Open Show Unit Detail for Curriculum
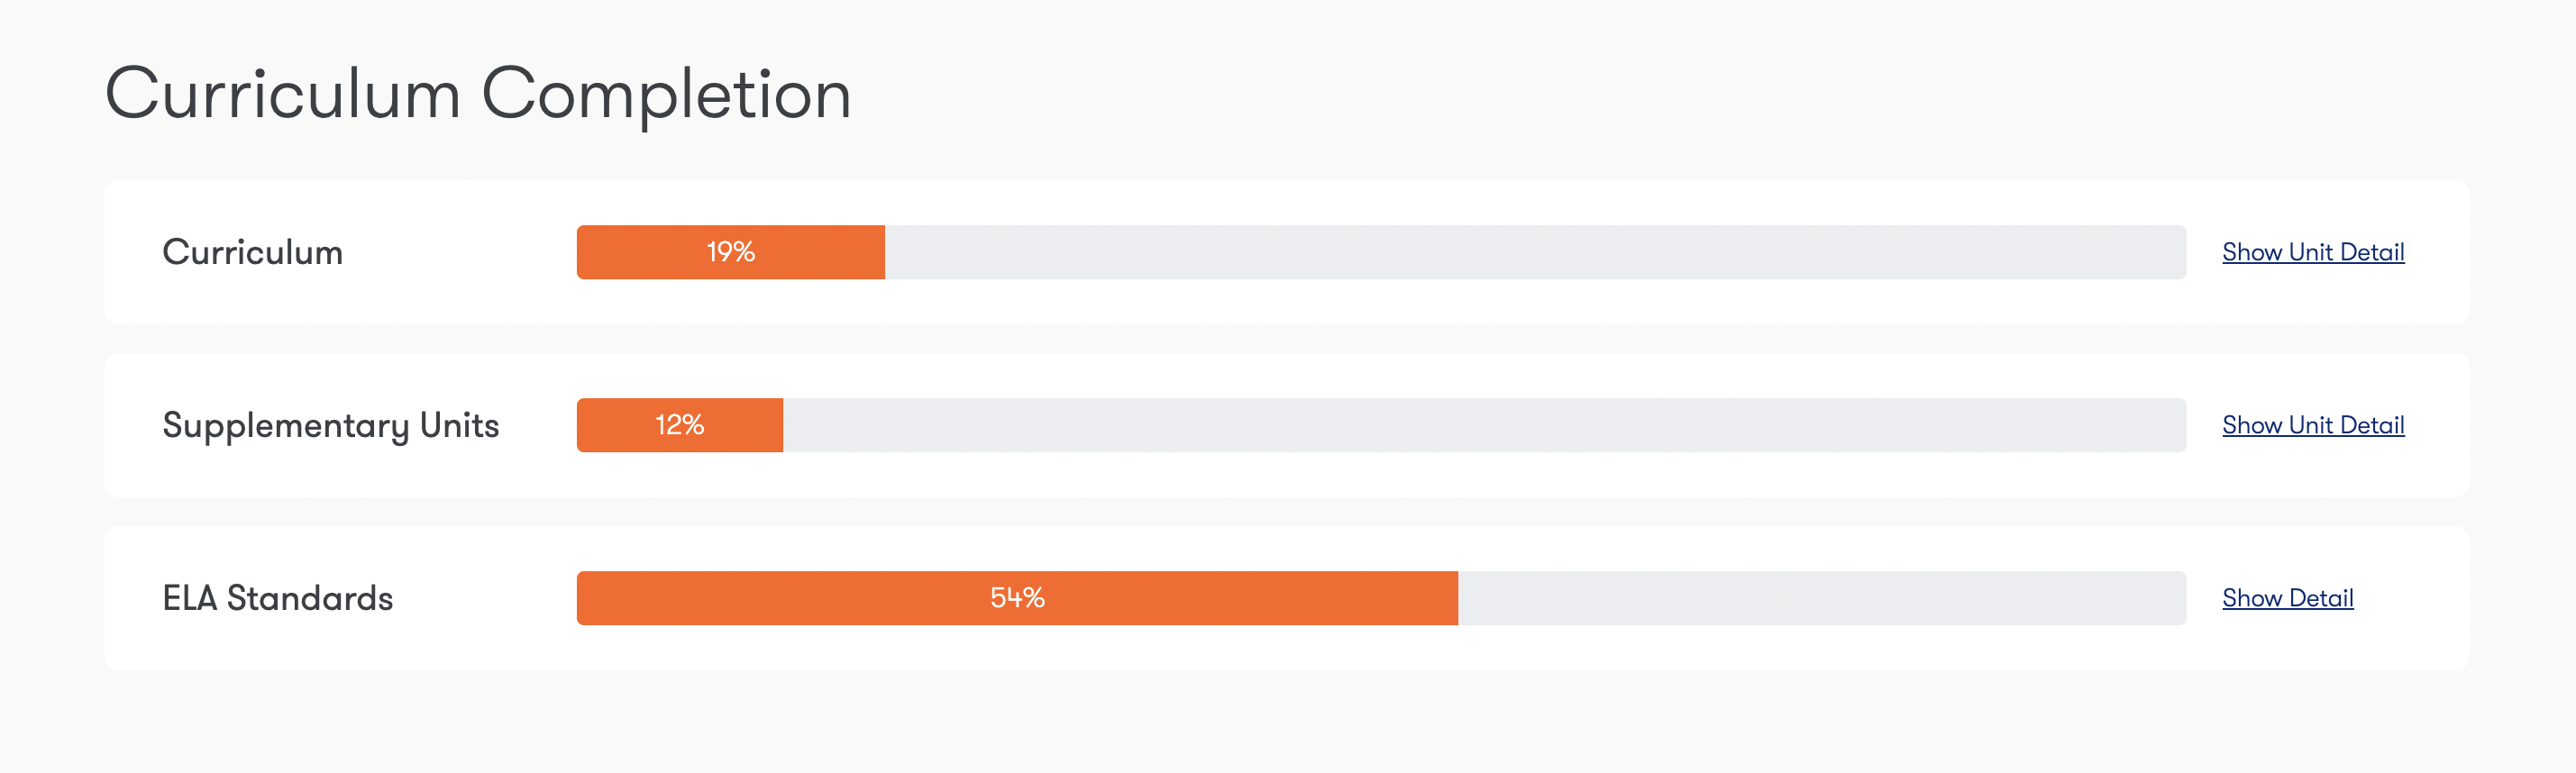2576x773 pixels. pyautogui.click(x=2313, y=252)
